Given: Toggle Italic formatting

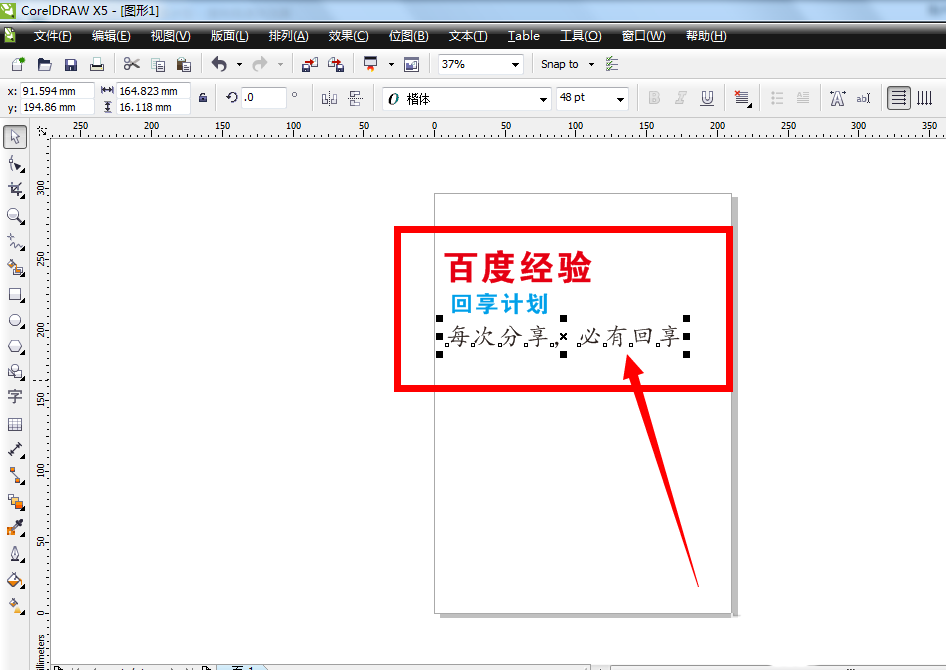Looking at the screenshot, I should [681, 98].
